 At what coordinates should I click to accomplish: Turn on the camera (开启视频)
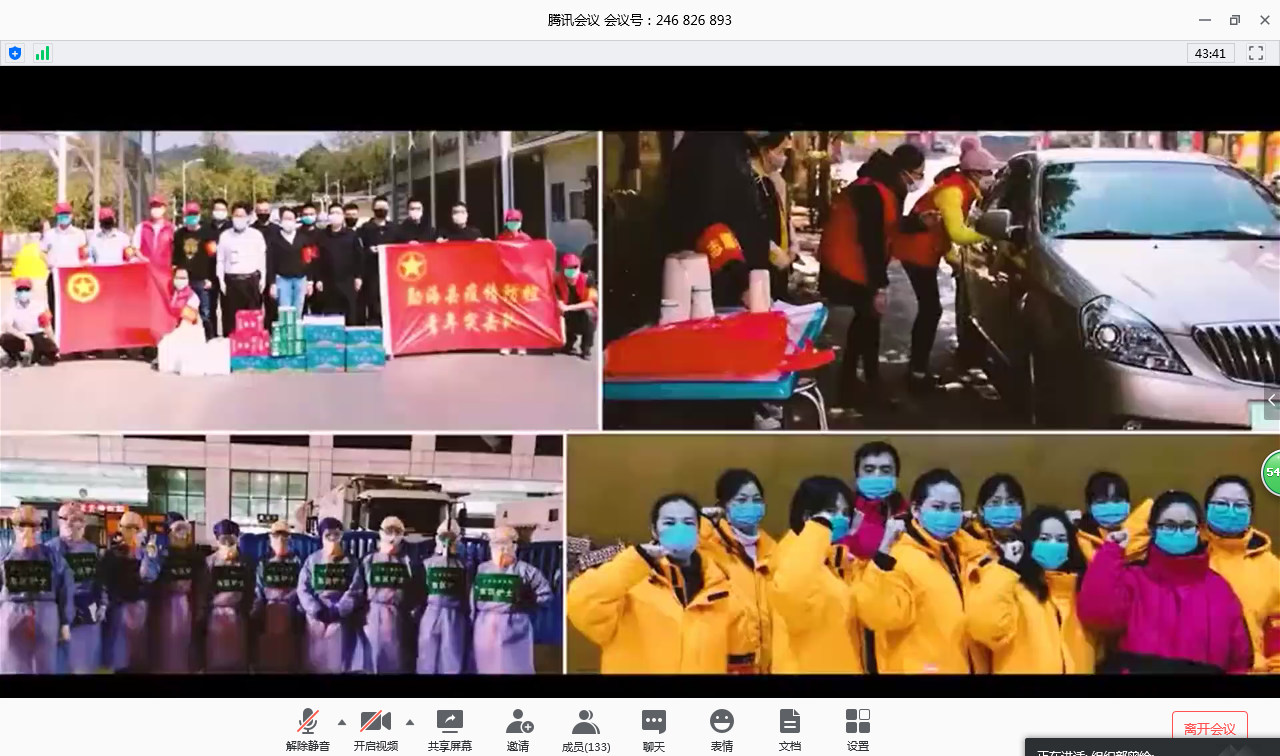[x=375, y=728]
